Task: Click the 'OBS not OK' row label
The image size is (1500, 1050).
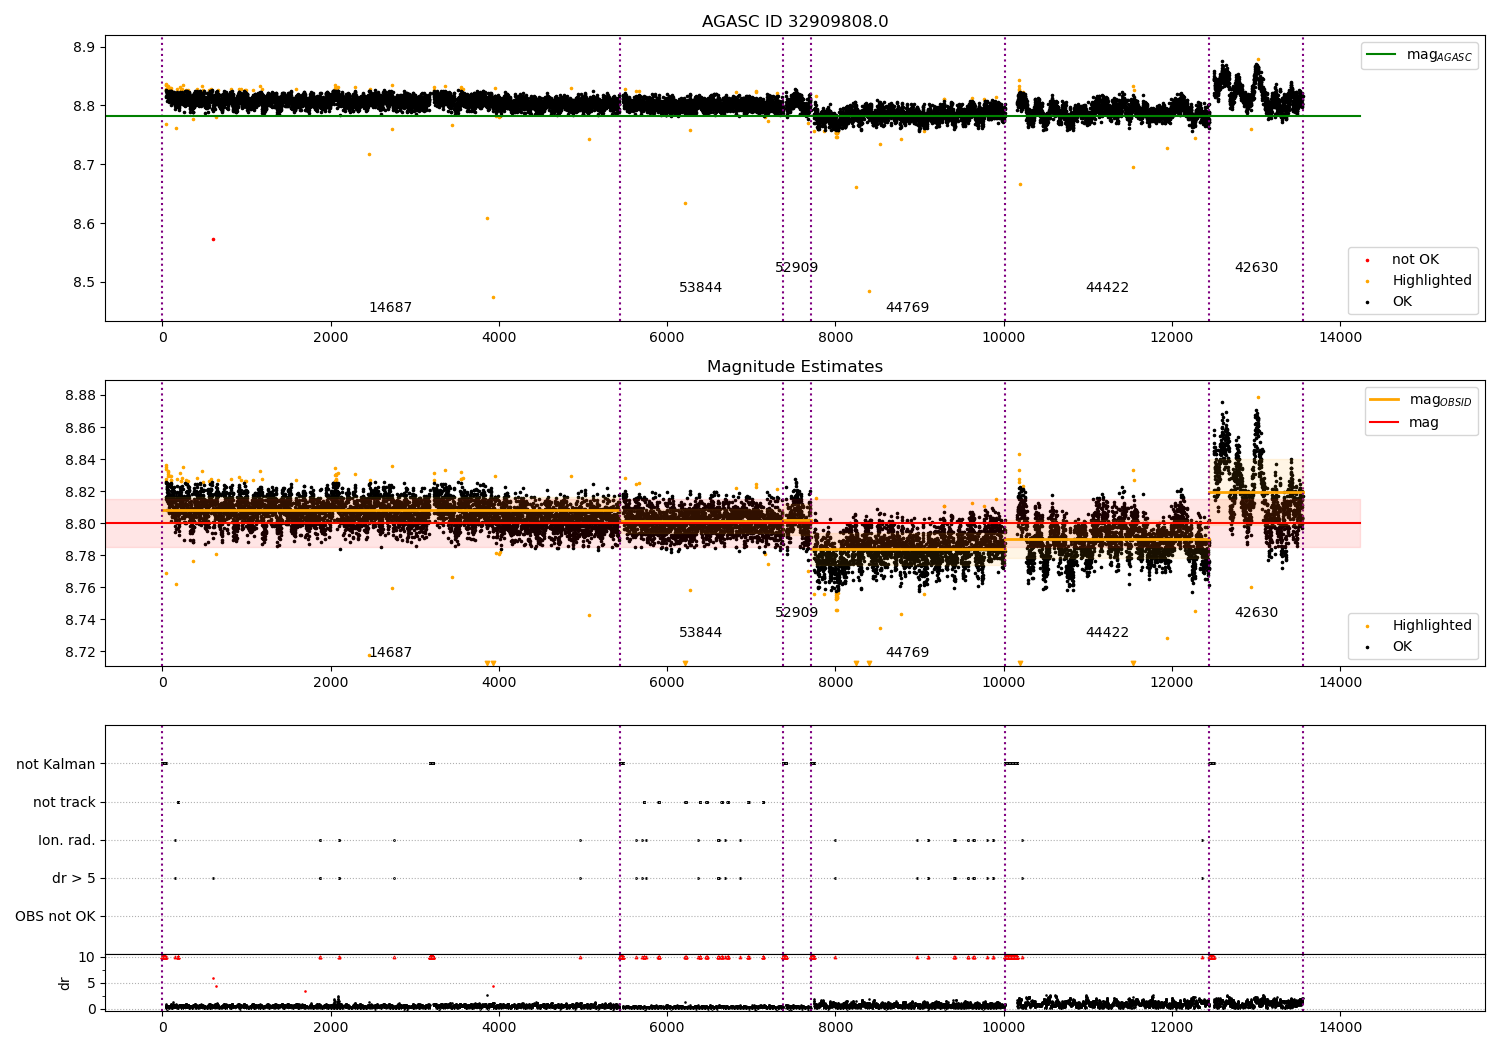Action: click(56, 917)
